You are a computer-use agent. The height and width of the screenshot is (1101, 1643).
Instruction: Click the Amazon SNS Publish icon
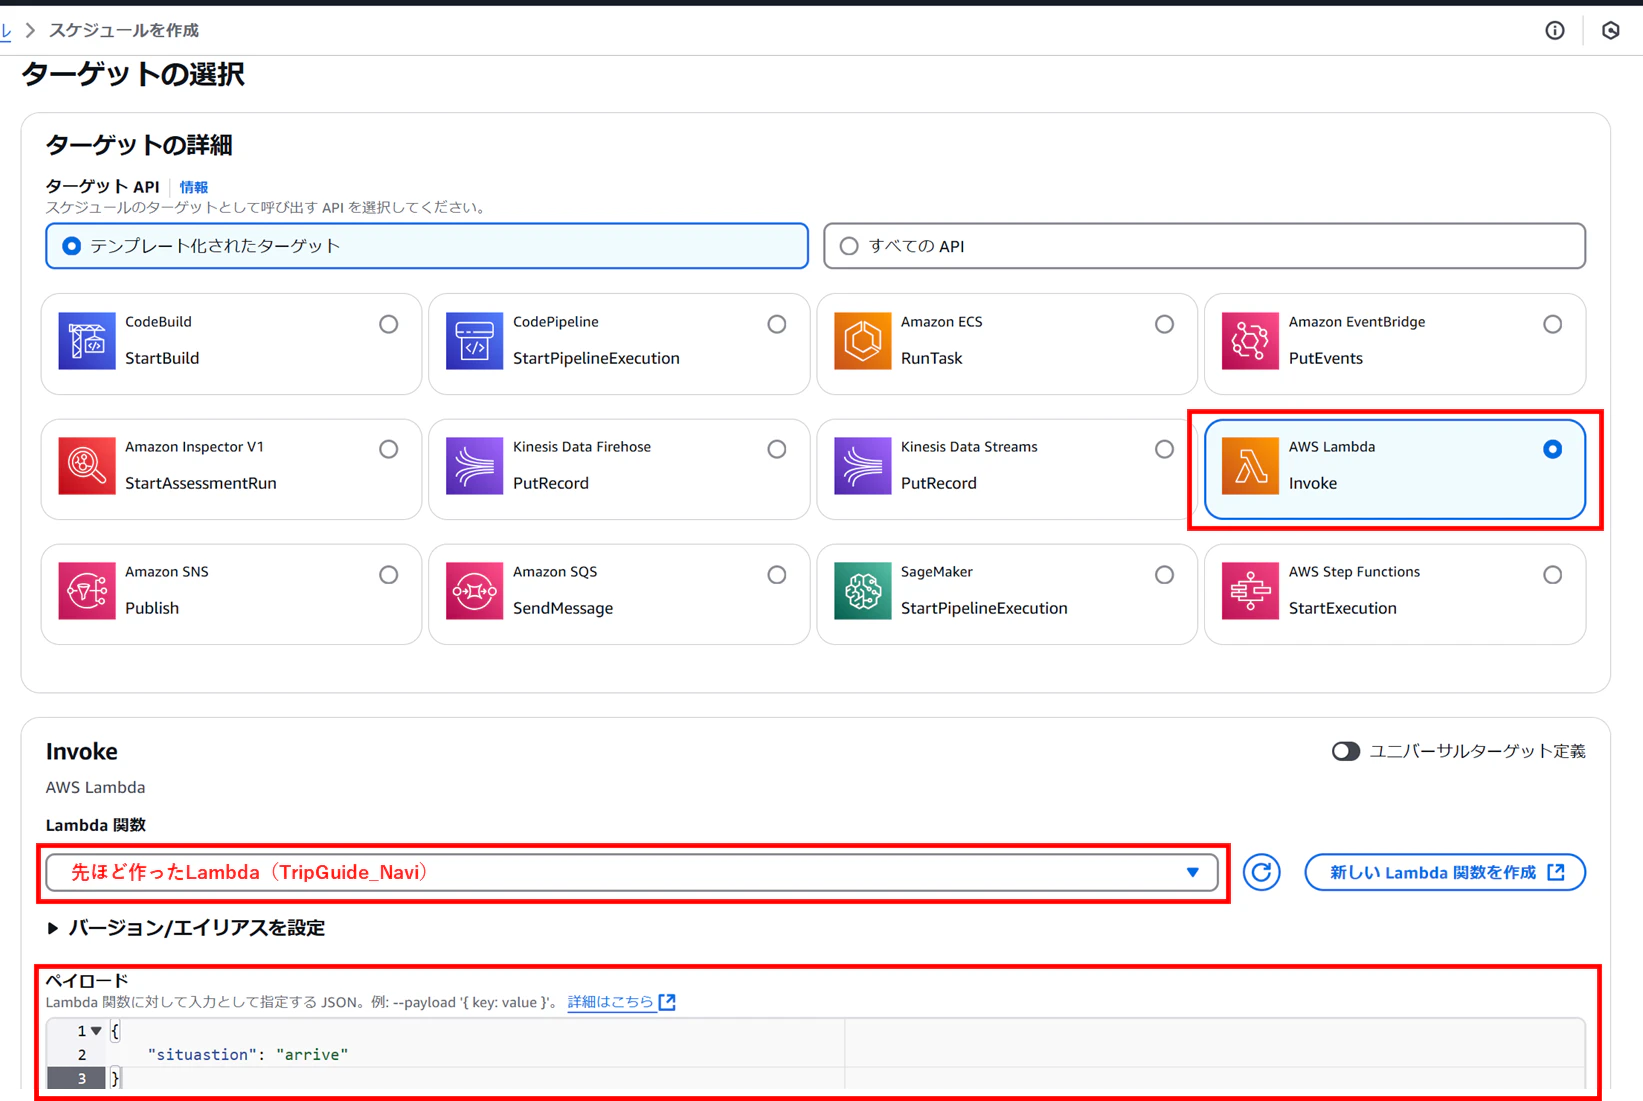tap(86, 591)
